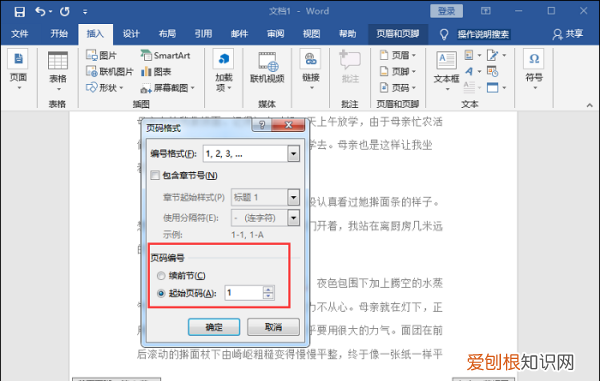Open the 页脚 (Footer) dropdown
The height and width of the screenshot is (381, 600).
tap(398, 72)
